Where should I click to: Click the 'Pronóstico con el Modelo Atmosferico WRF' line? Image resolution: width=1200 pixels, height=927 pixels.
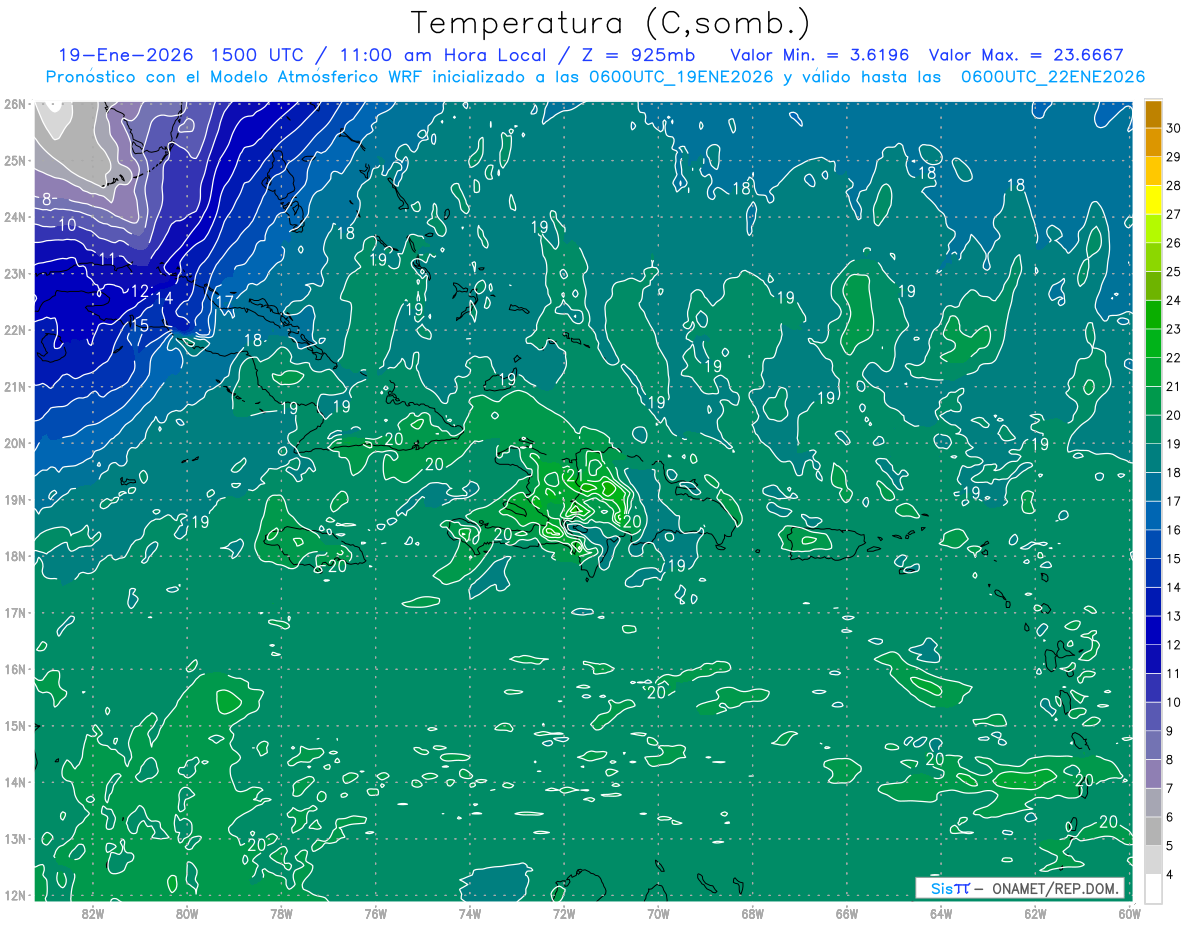point(235,77)
